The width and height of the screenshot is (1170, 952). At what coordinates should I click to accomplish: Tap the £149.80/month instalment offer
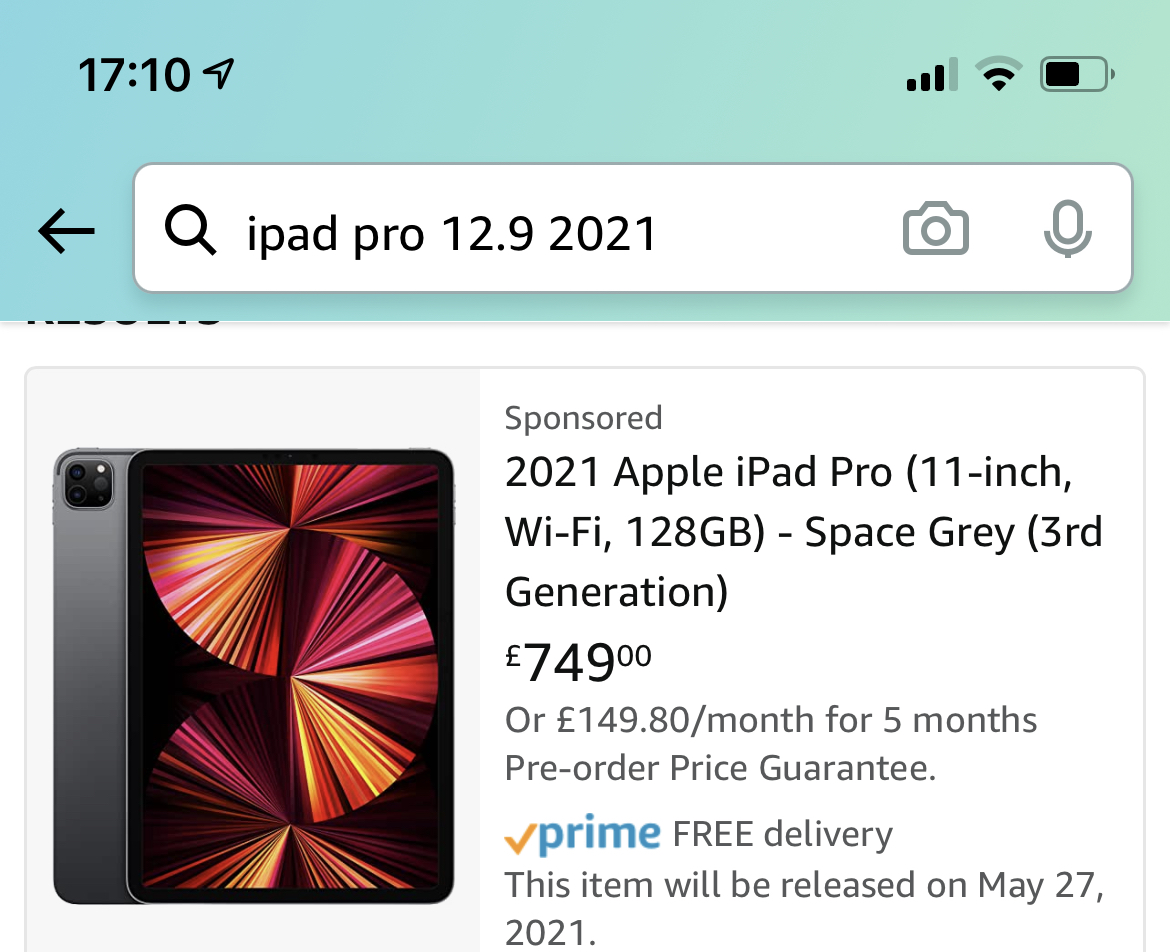point(771,720)
